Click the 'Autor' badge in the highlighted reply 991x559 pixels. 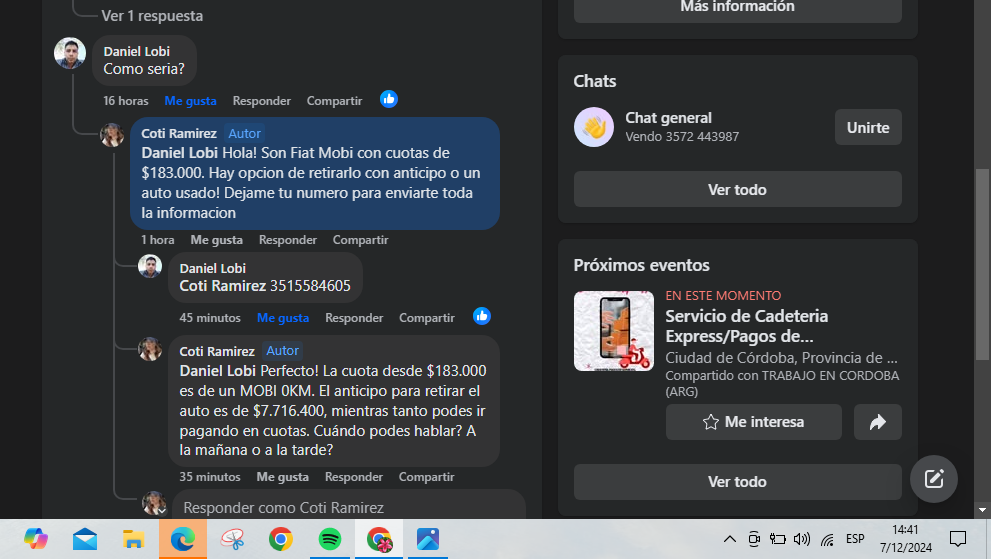click(x=245, y=133)
